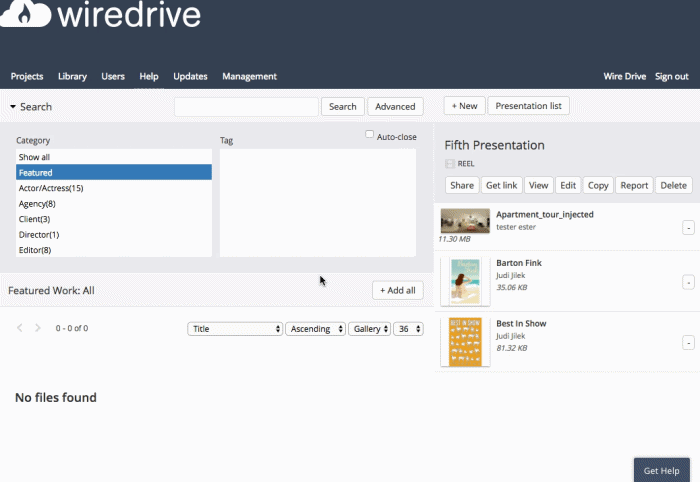
Task: Click the Tag list box
Action: pyautogui.click(x=318, y=203)
